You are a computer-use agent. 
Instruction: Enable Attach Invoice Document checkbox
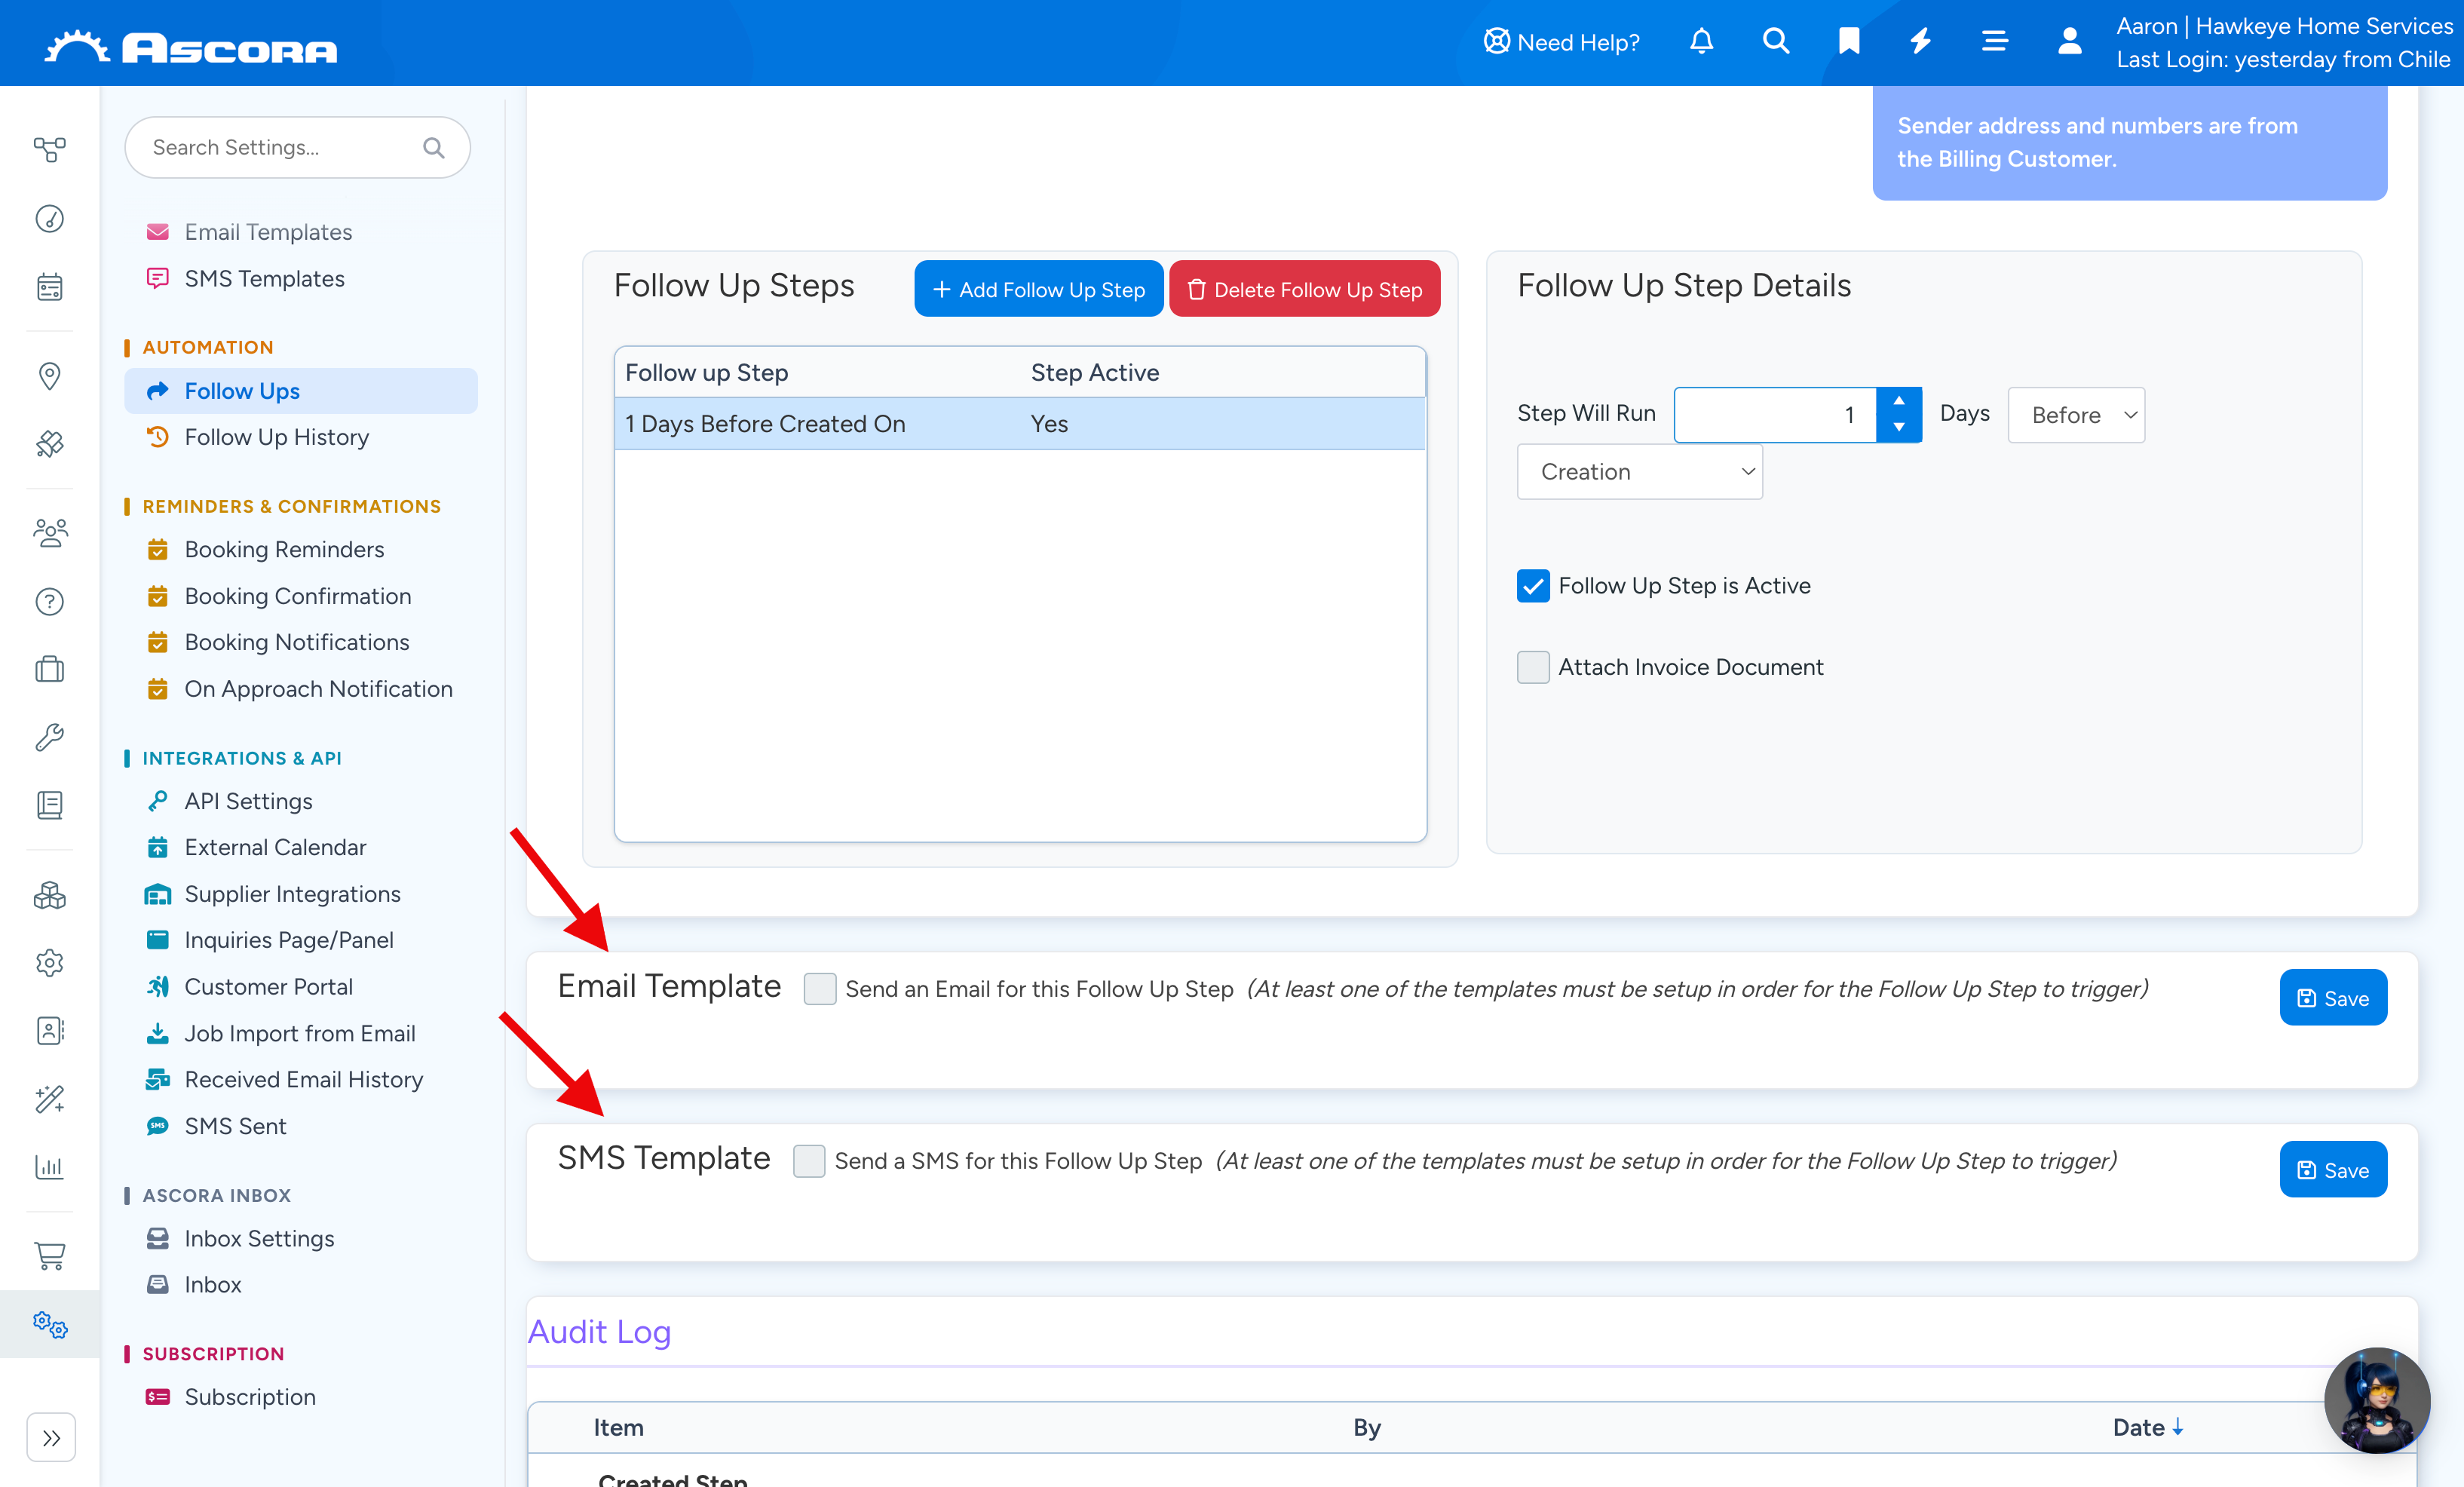coord(1533,667)
